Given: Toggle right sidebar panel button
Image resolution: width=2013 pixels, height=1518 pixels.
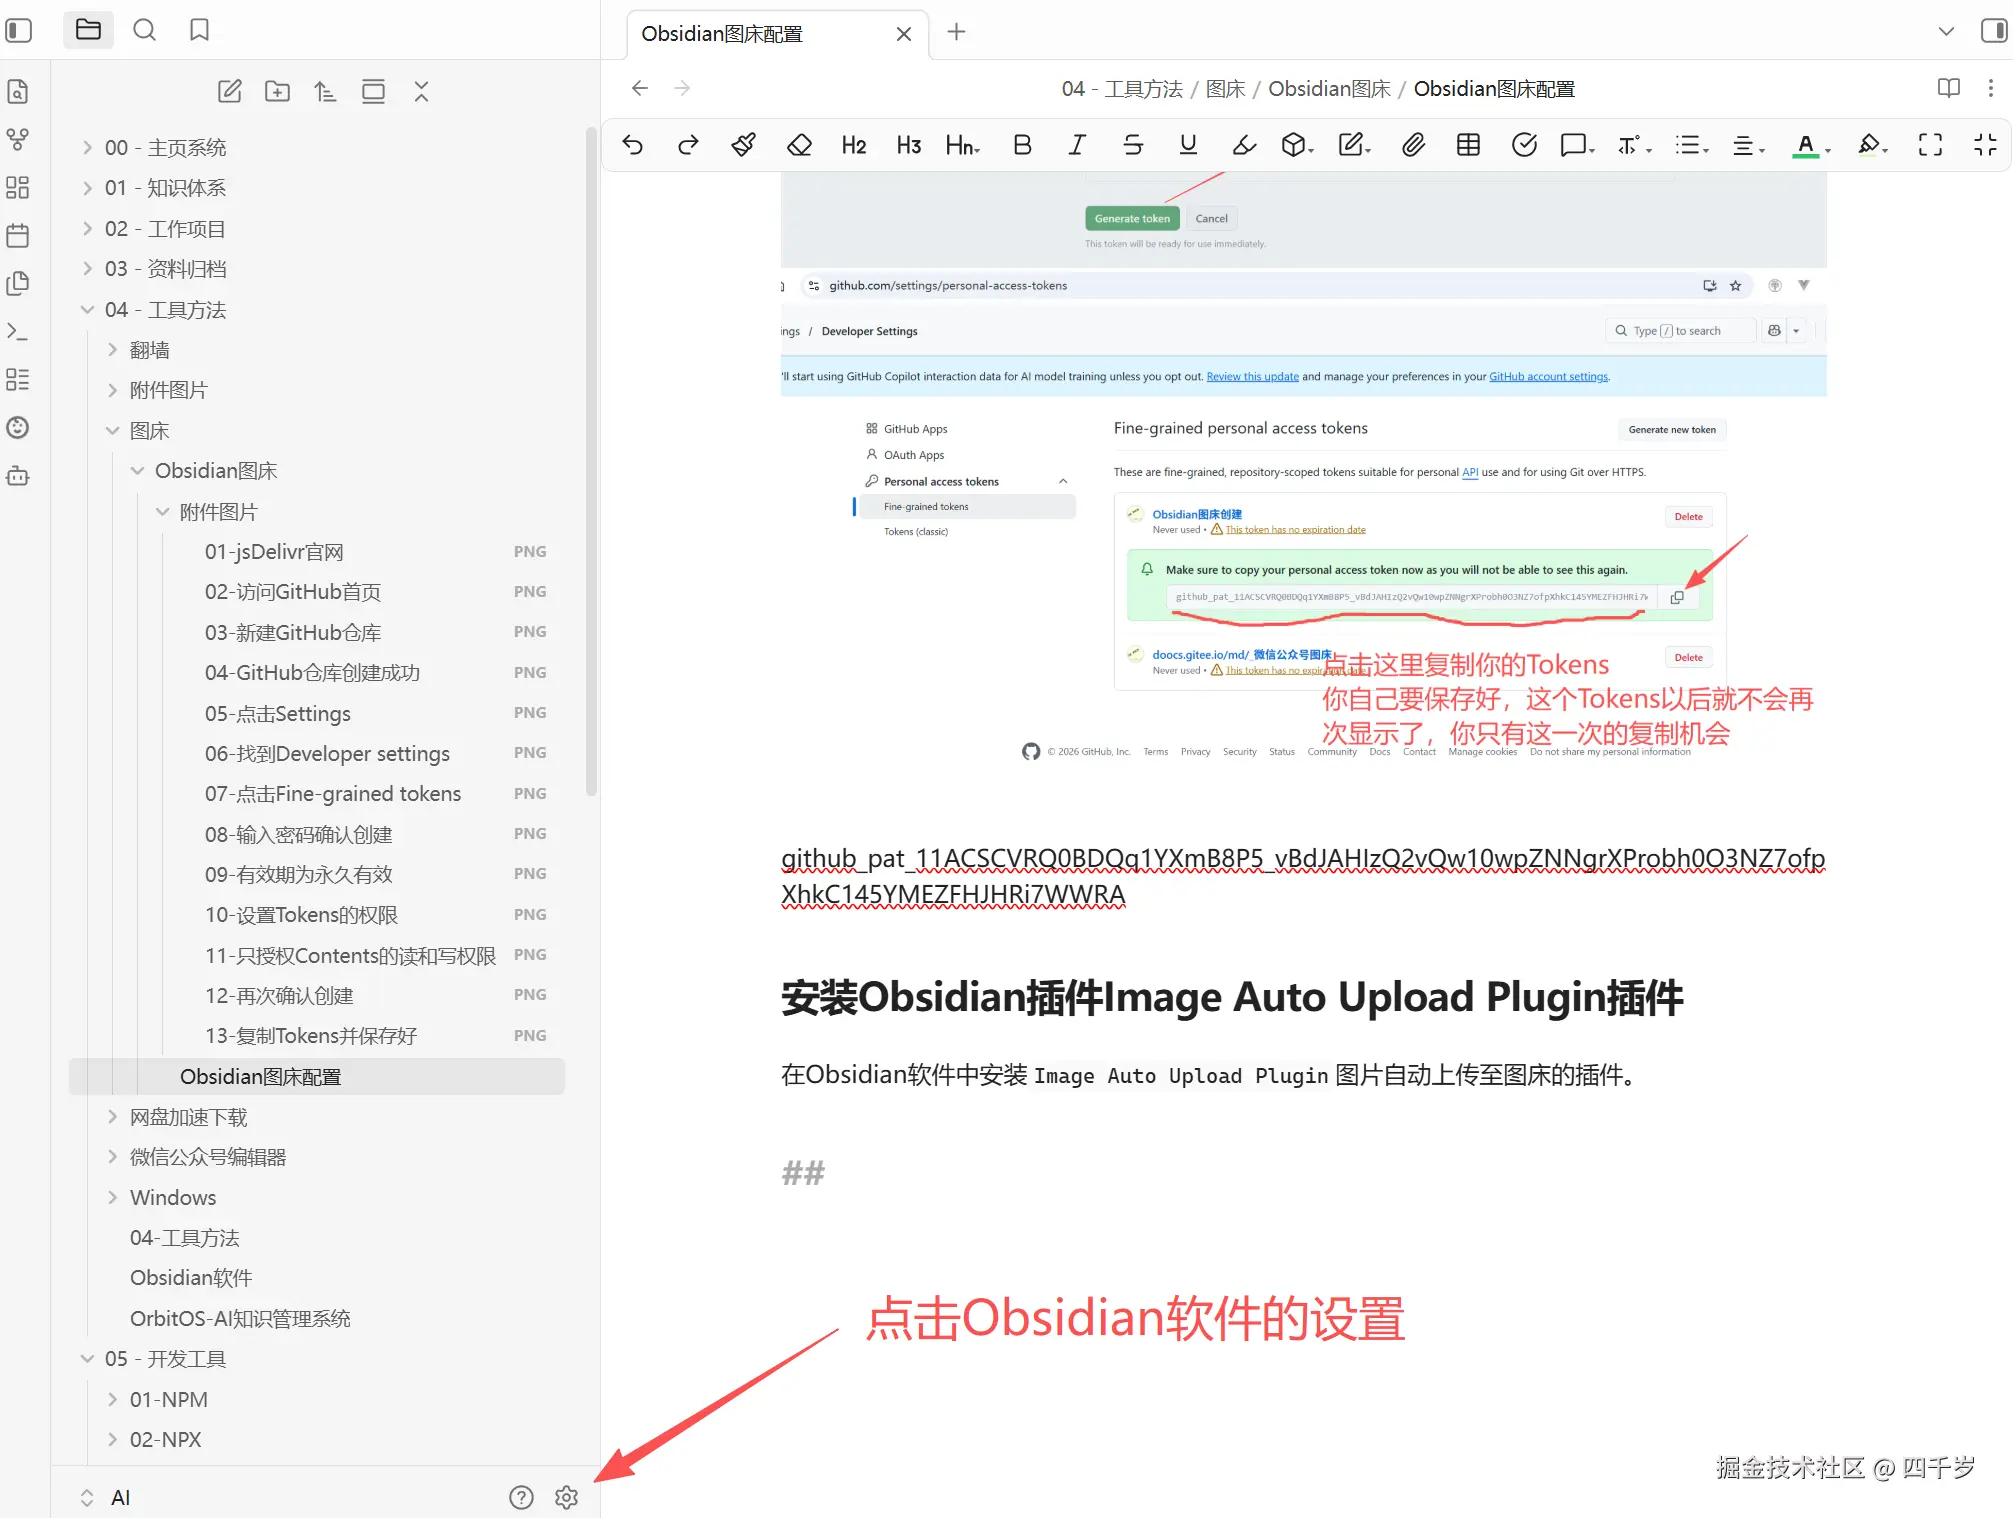Looking at the screenshot, I should (1993, 30).
